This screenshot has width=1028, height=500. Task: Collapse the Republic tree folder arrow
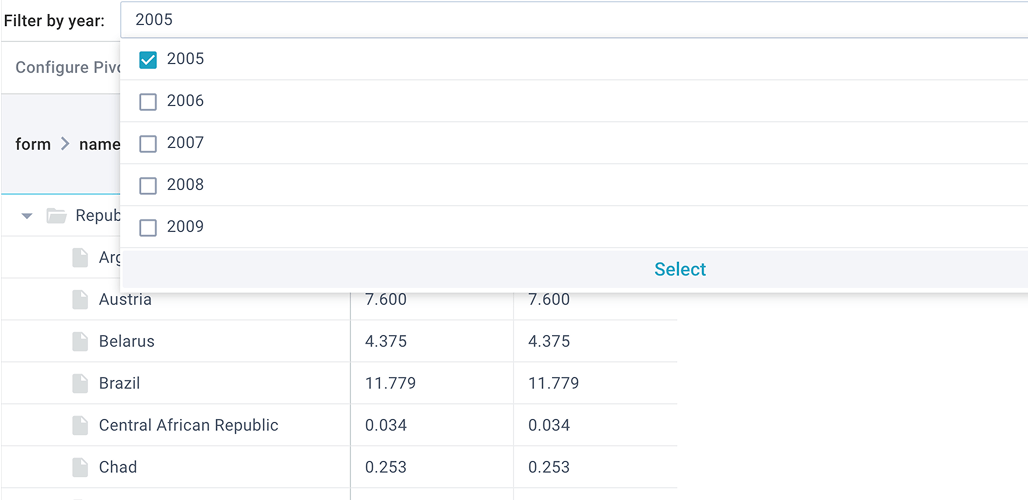click(x=27, y=216)
